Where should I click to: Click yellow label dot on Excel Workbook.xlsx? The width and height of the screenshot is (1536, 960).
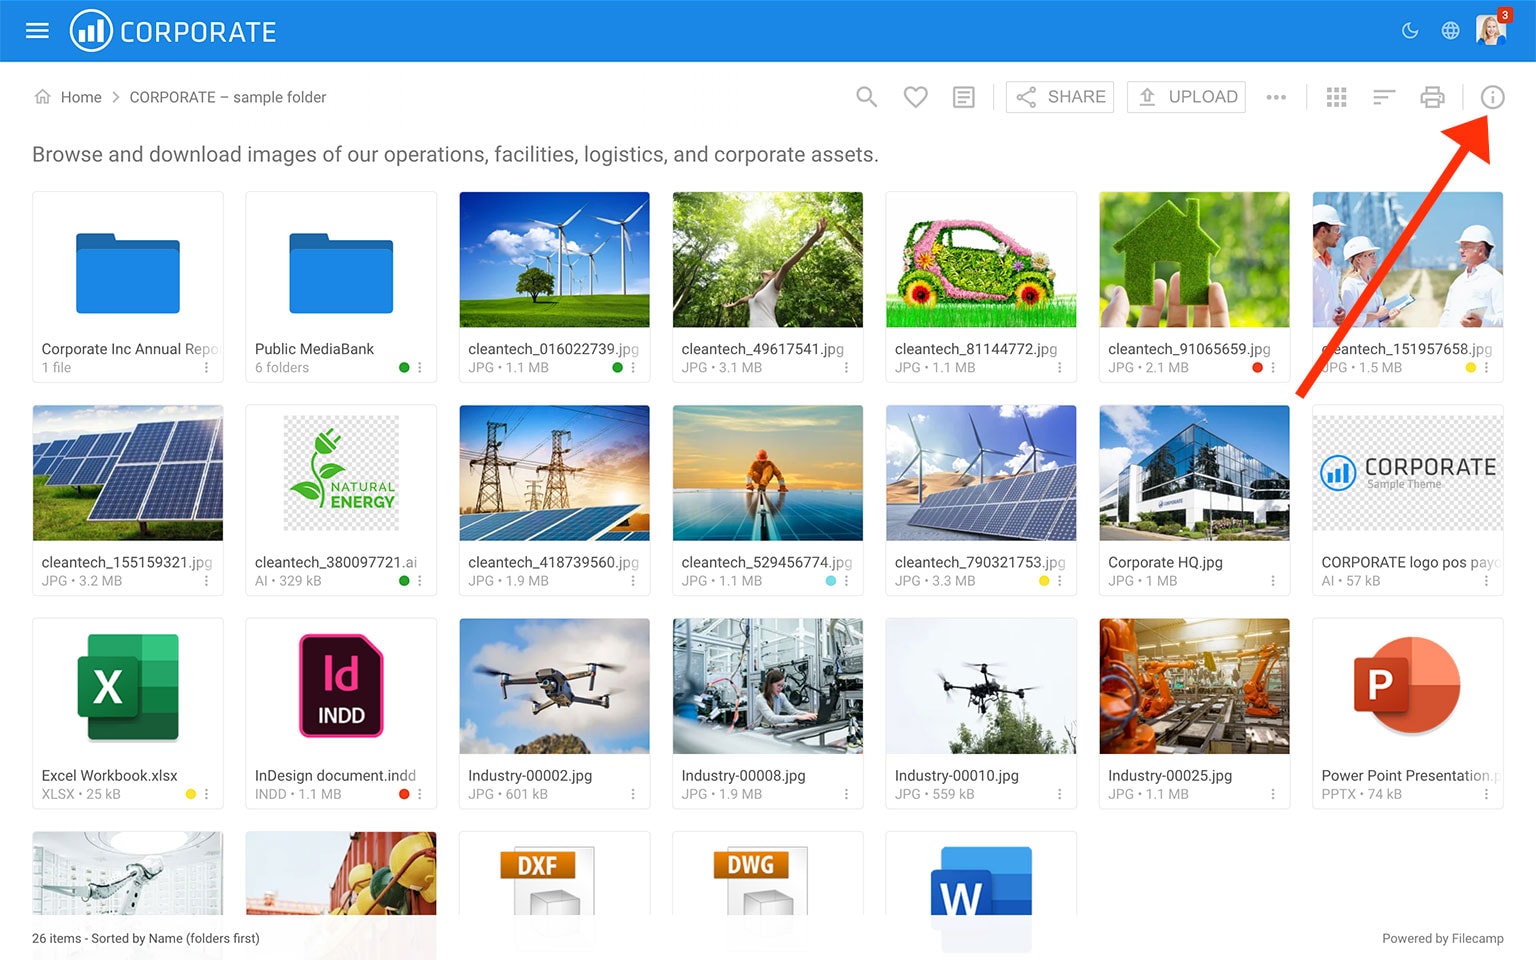(x=190, y=794)
